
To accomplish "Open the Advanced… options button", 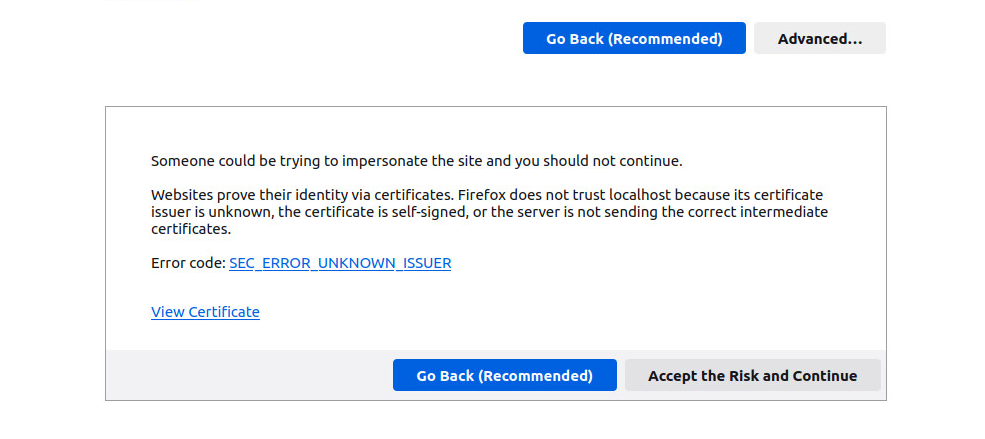I will coord(820,38).
